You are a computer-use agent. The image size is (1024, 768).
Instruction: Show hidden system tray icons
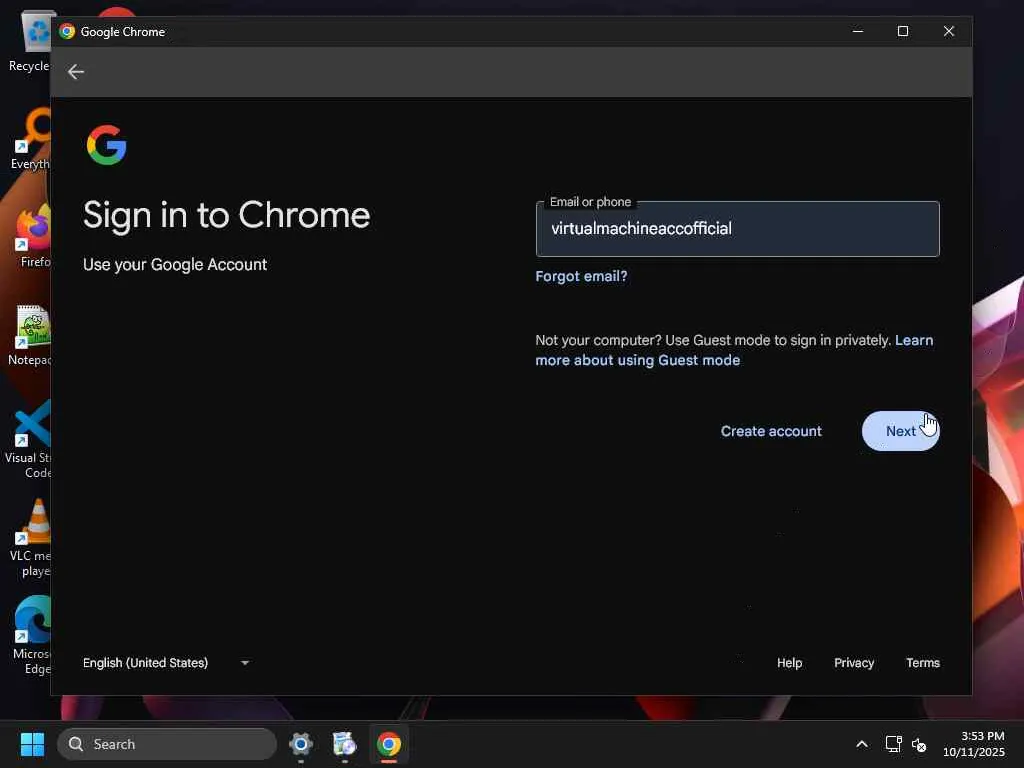[x=862, y=744]
